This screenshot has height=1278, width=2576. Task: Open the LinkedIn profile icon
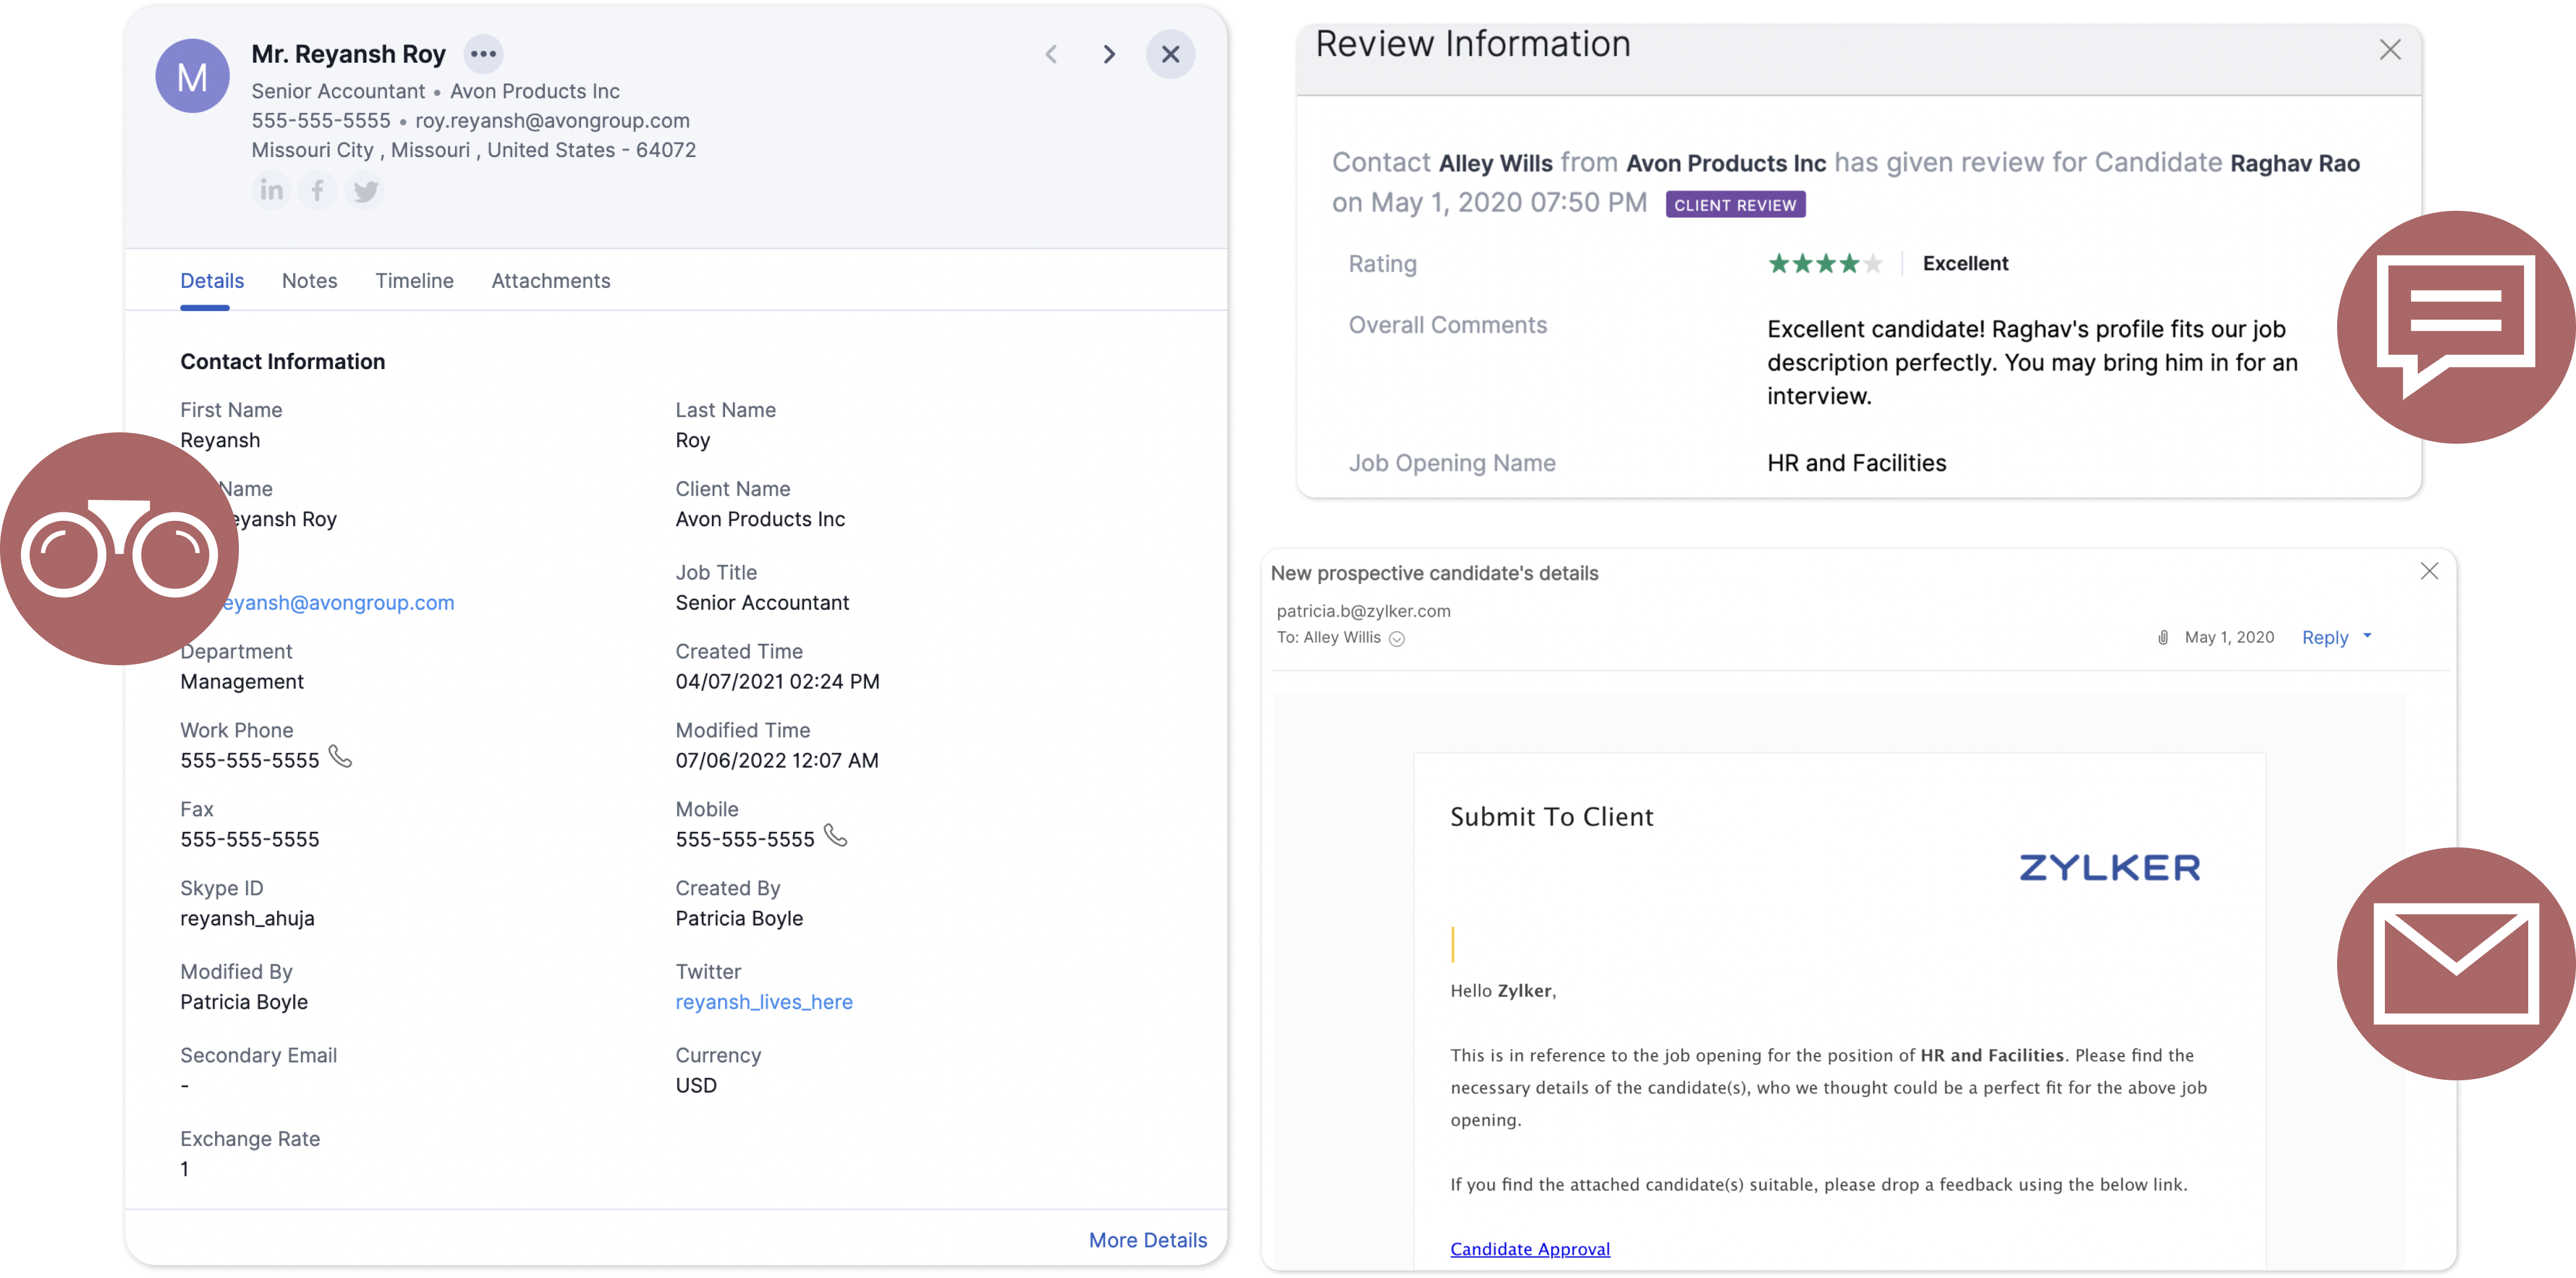coord(271,190)
